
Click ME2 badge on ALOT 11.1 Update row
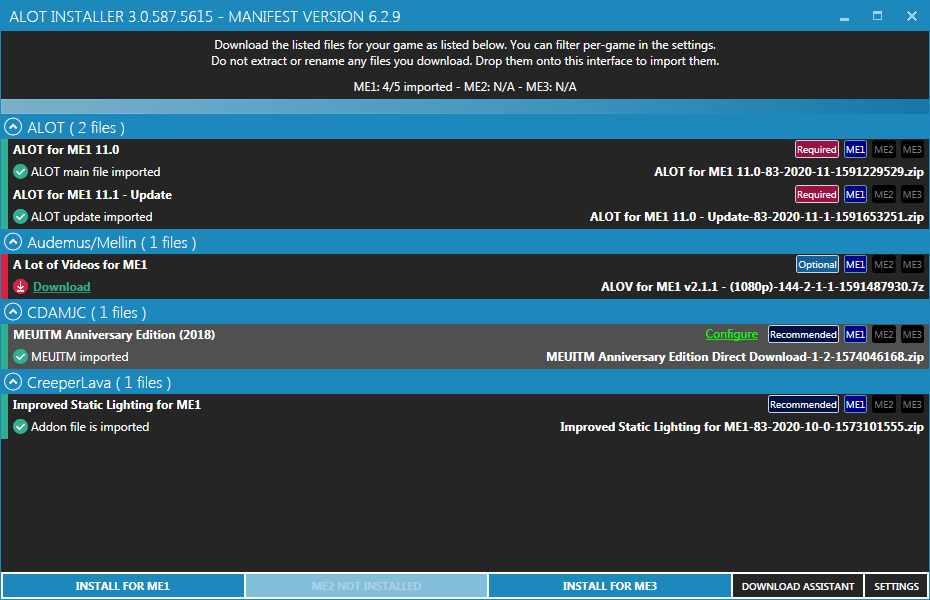click(884, 194)
